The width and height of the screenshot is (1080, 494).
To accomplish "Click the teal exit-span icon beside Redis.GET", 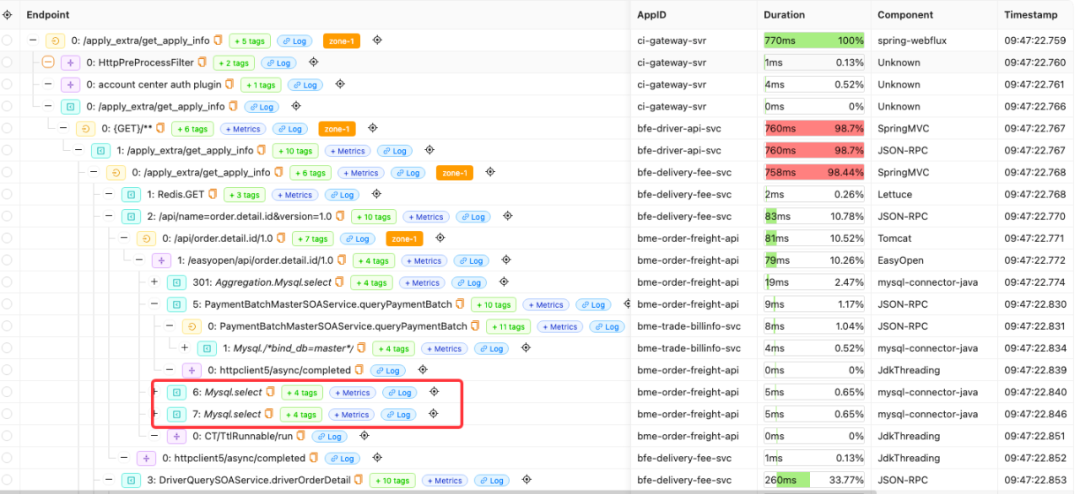I will click(x=131, y=195).
